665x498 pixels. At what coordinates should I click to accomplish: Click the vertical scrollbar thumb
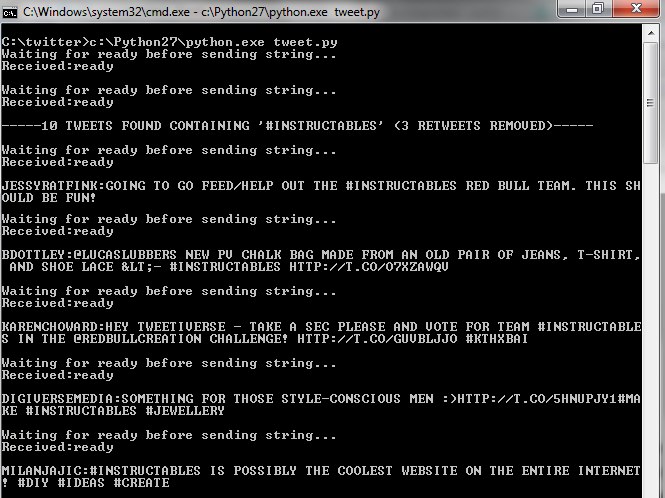(x=650, y=103)
